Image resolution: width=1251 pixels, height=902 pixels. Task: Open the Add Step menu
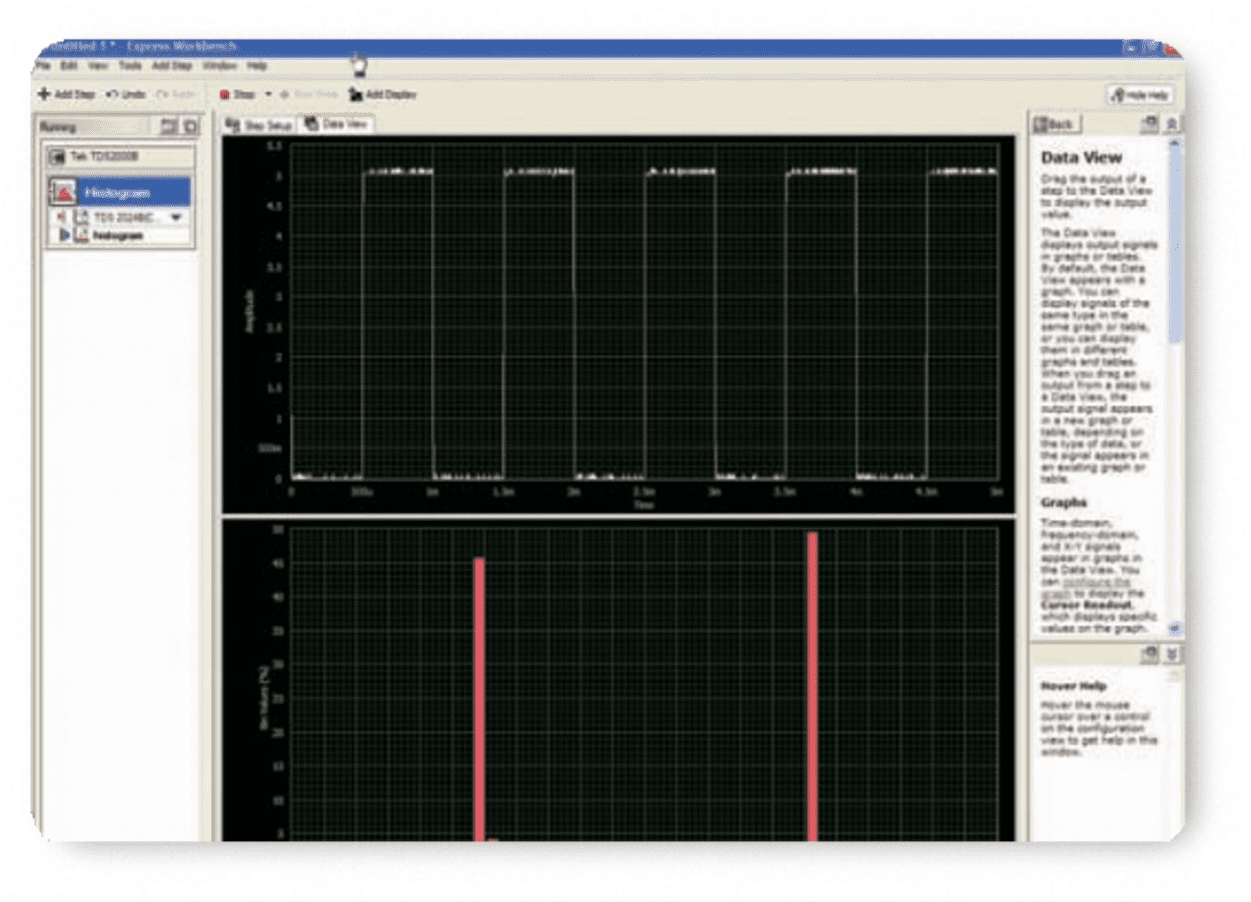(x=171, y=65)
